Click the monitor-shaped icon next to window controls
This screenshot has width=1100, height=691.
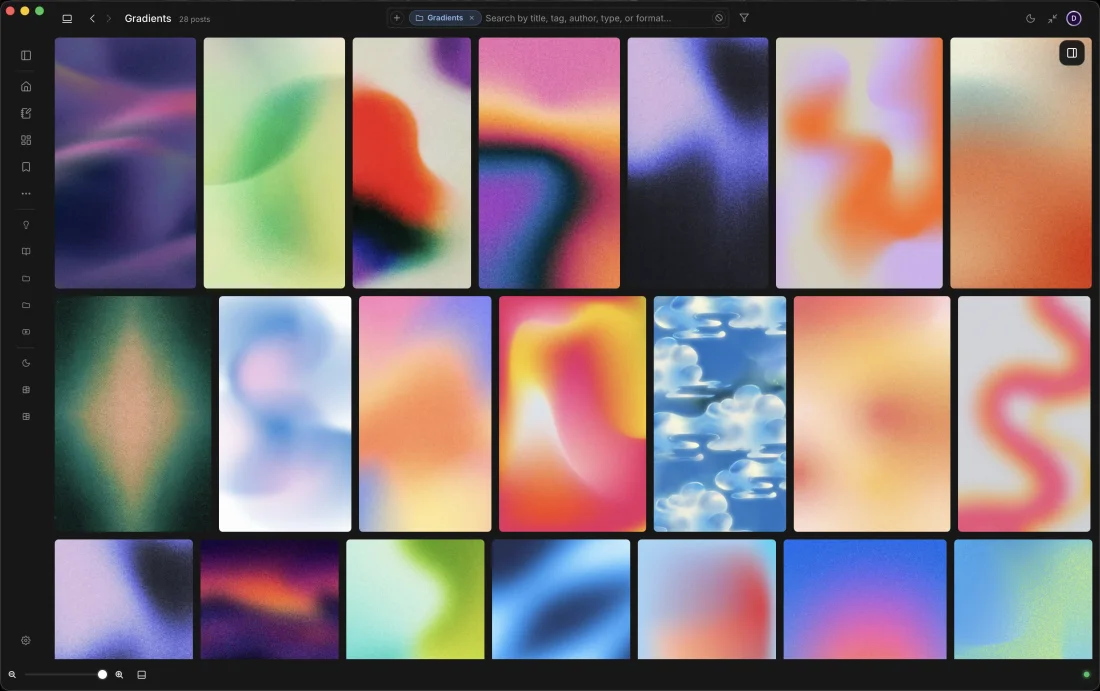click(x=67, y=19)
